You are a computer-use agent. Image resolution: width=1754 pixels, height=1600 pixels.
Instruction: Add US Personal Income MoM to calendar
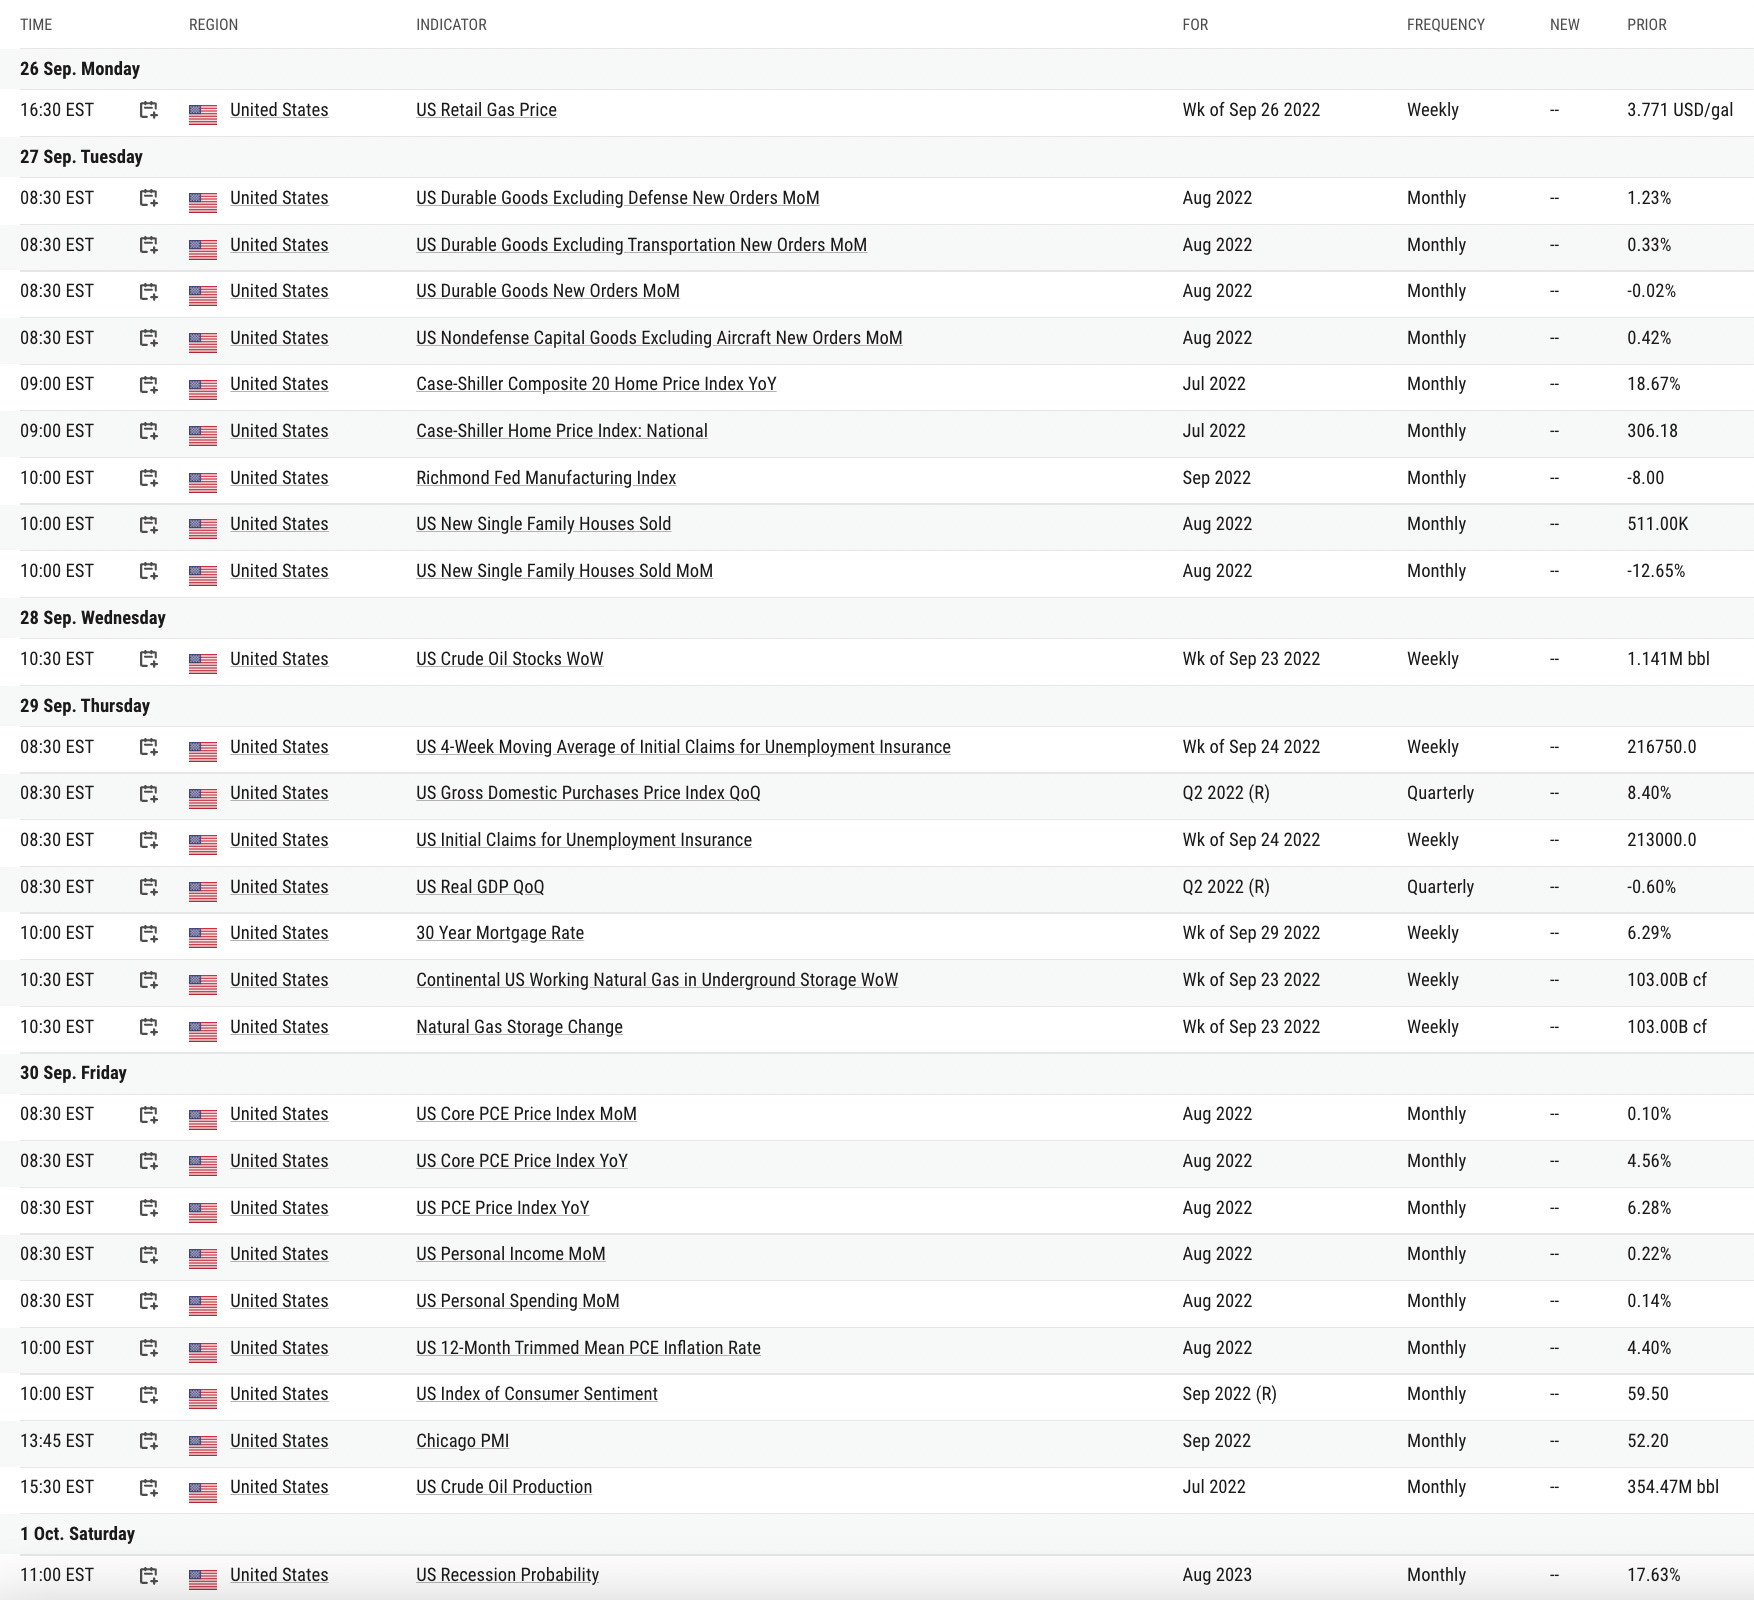(x=149, y=1254)
